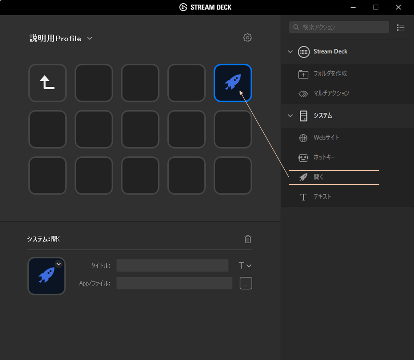Select the Webサイト globe icon

303,138
